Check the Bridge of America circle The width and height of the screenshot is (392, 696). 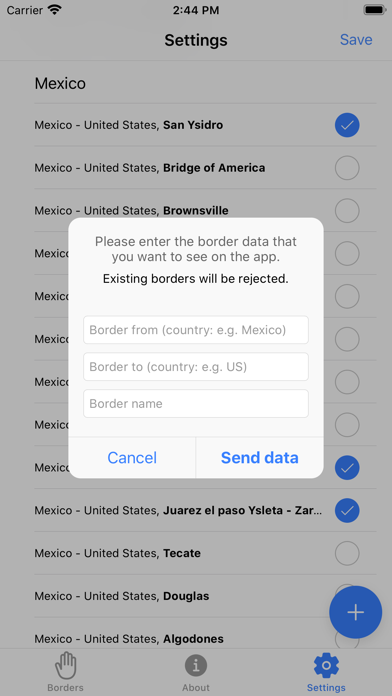coord(347,168)
